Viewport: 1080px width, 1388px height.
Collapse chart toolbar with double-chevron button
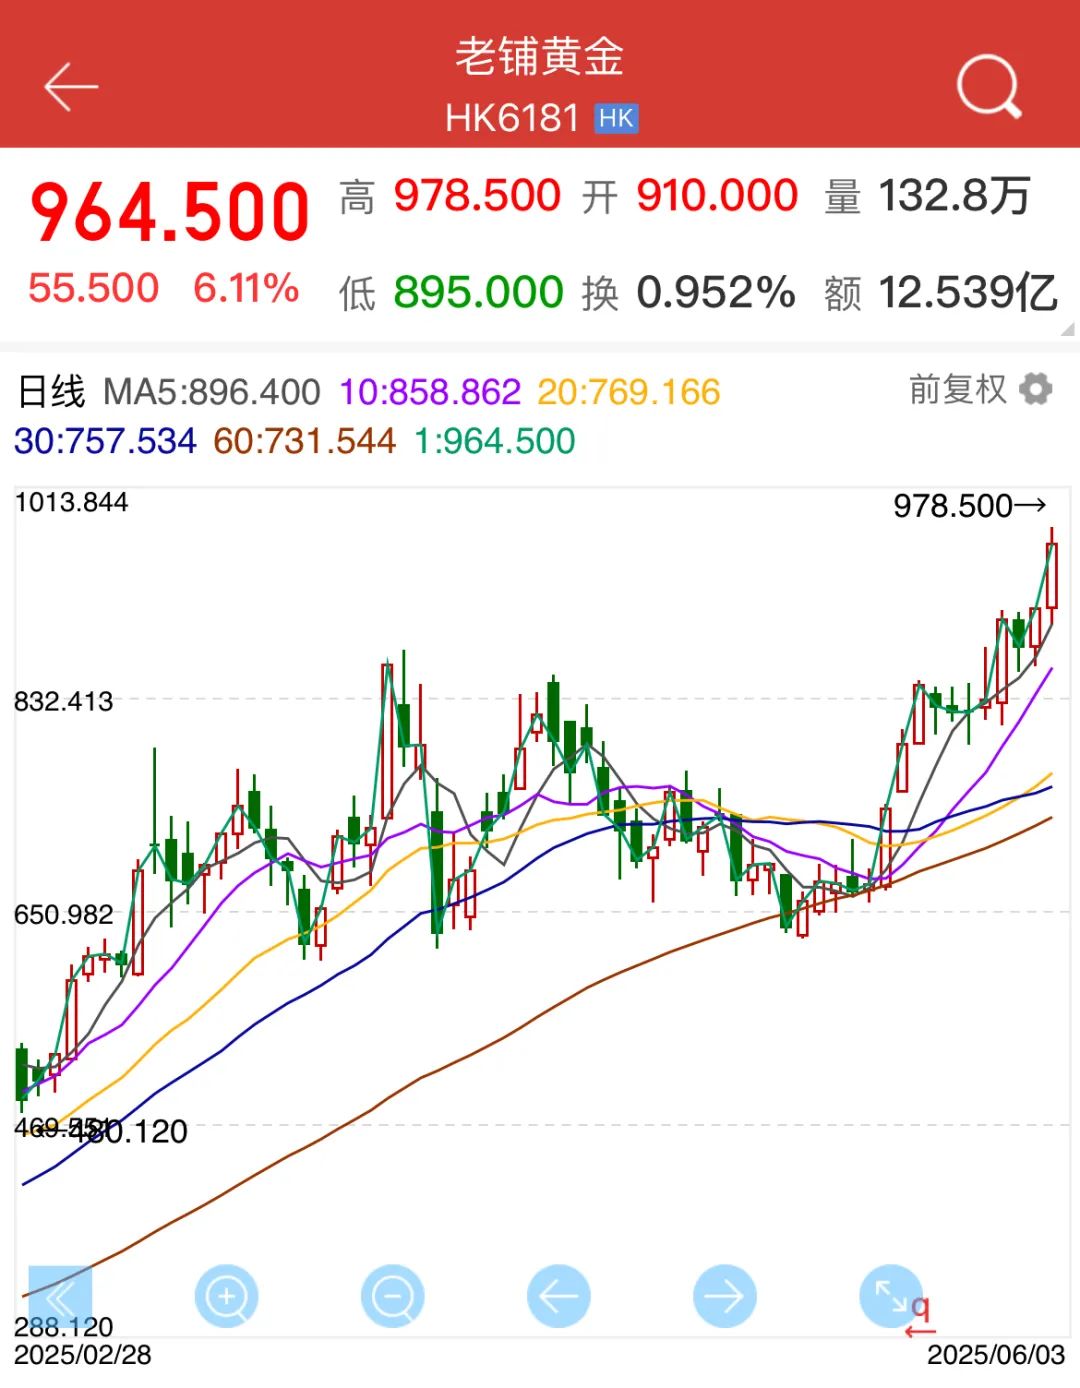pos(60,1298)
